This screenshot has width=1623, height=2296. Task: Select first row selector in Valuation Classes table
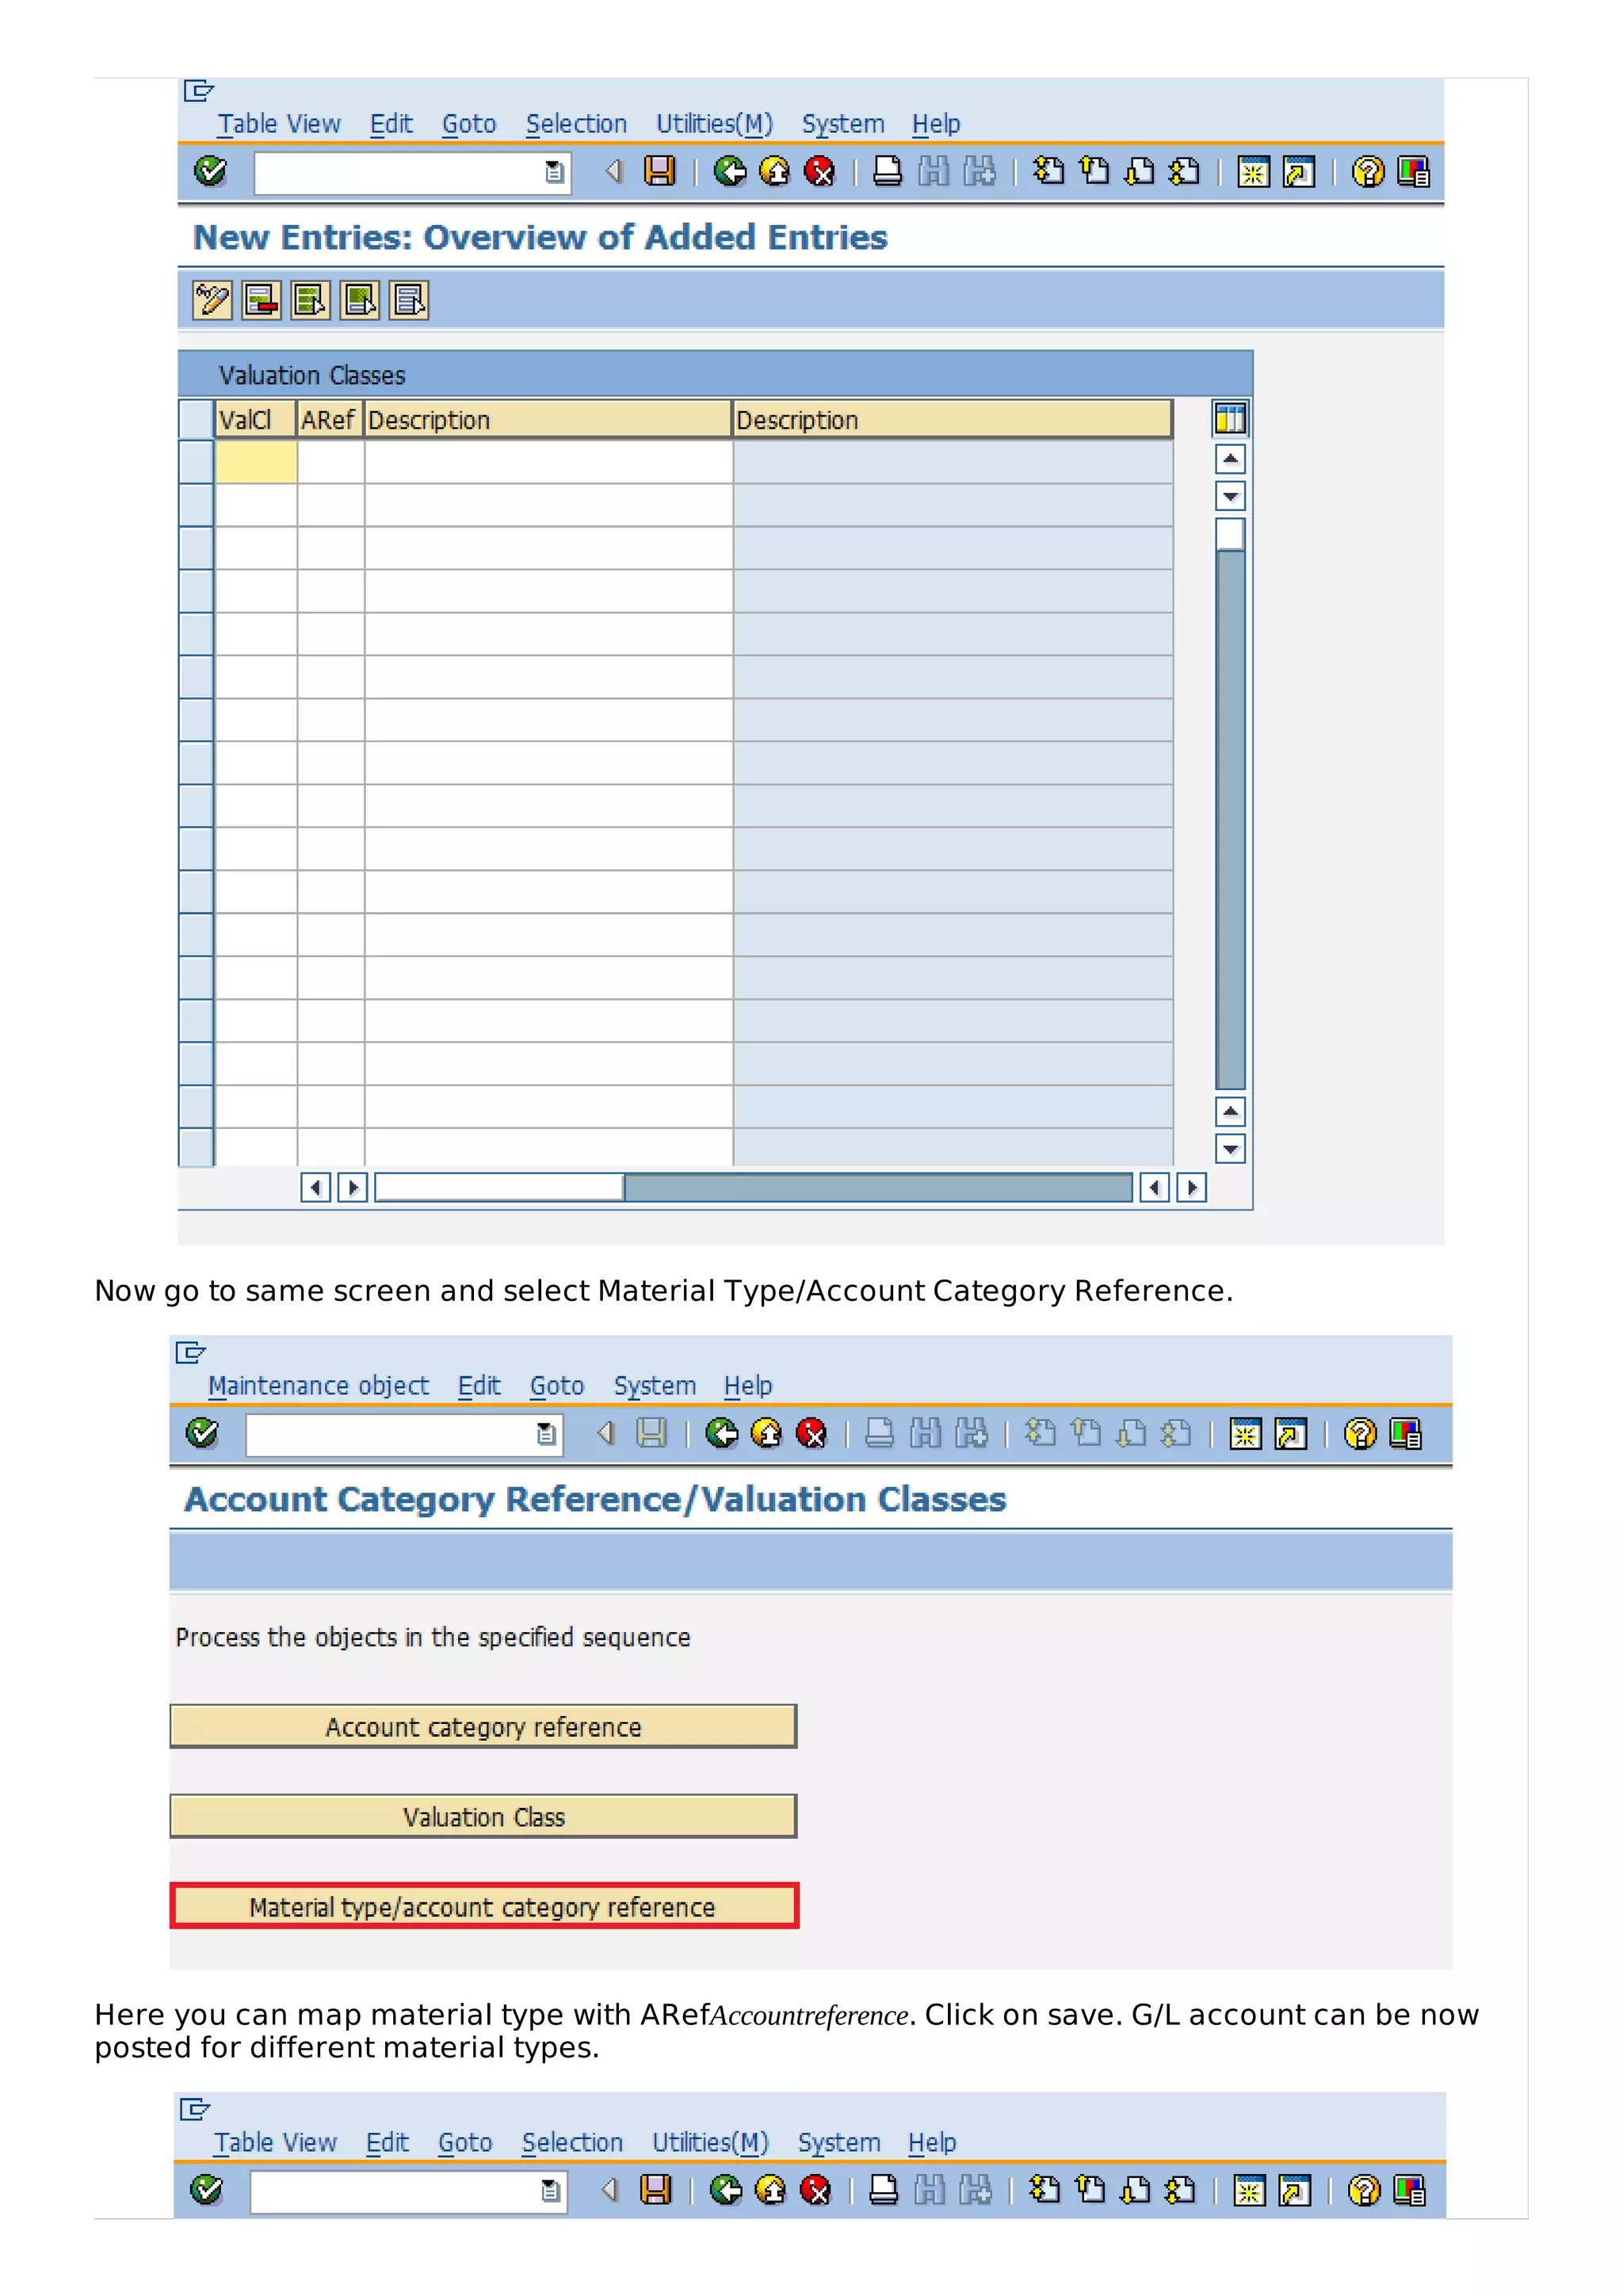click(196, 462)
